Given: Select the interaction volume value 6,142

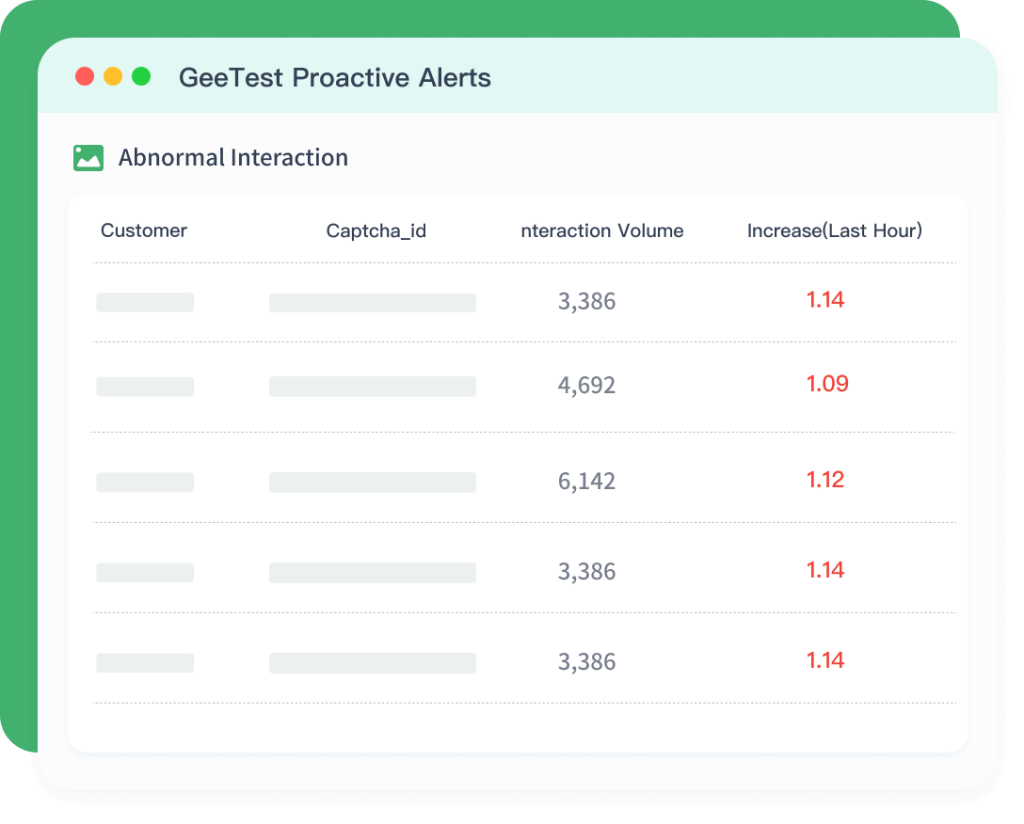Looking at the screenshot, I should (x=587, y=481).
